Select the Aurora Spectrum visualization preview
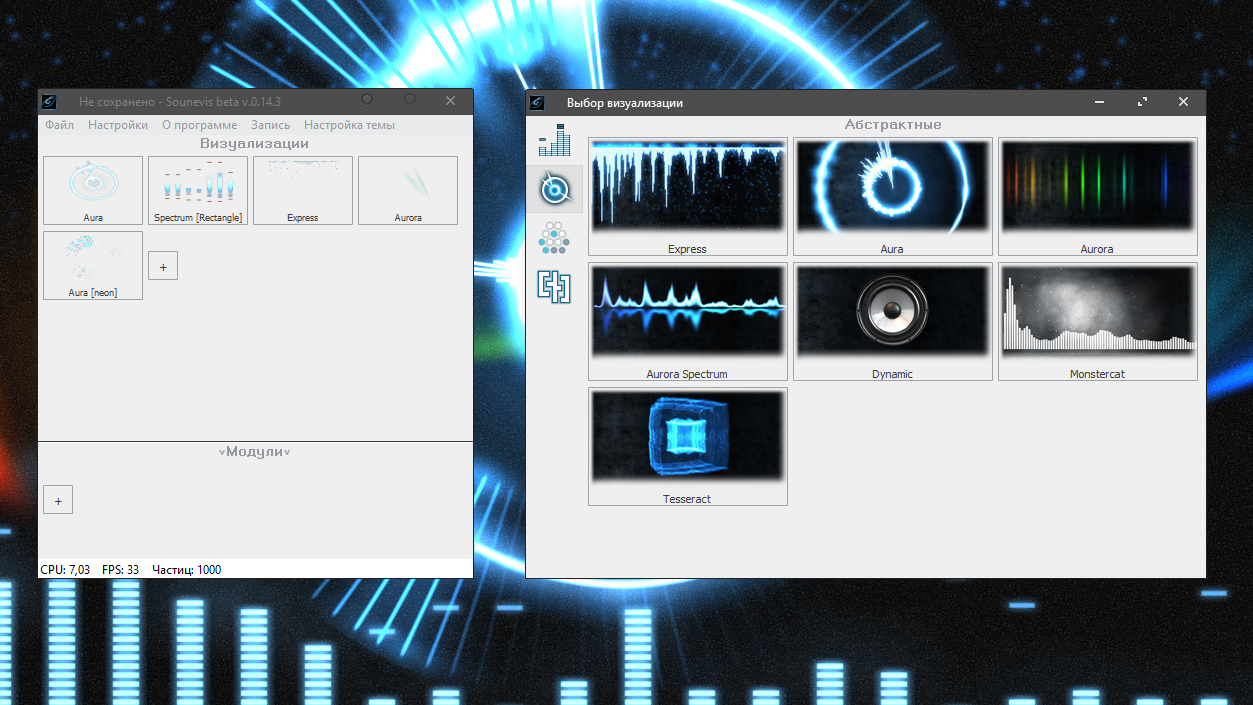Screen dimensions: 1253x705 [x=687, y=321]
